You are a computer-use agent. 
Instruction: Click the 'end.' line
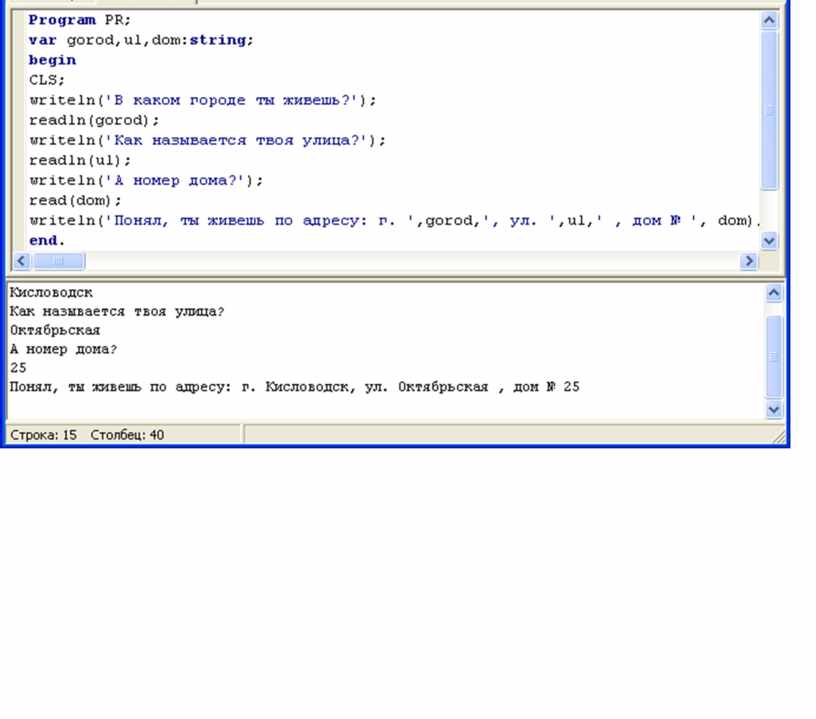[47, 241]
